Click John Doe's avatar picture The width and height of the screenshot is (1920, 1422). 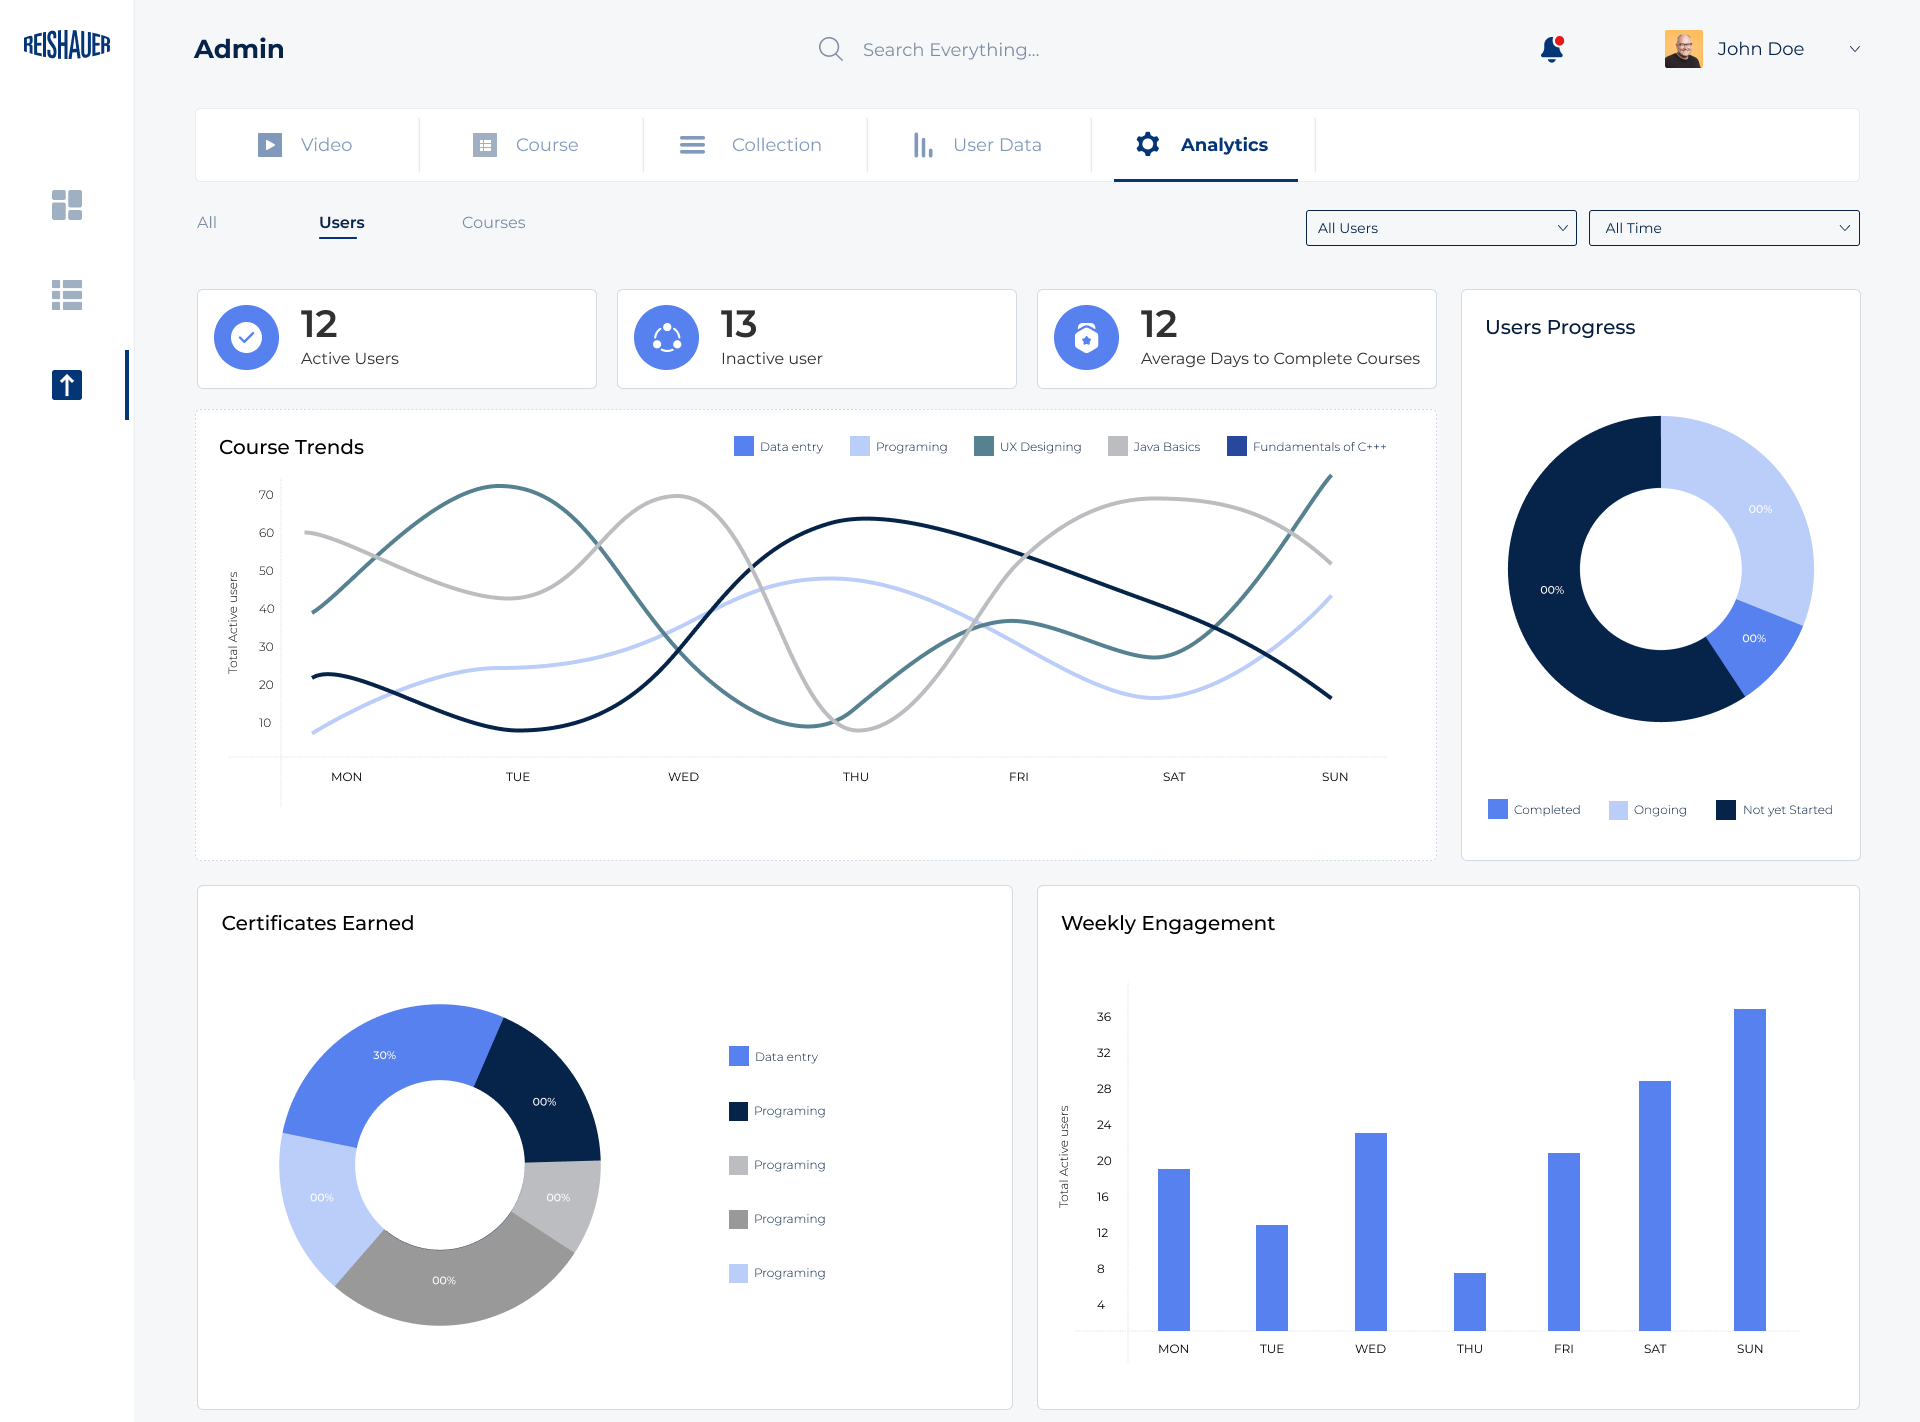point(1684,49)
